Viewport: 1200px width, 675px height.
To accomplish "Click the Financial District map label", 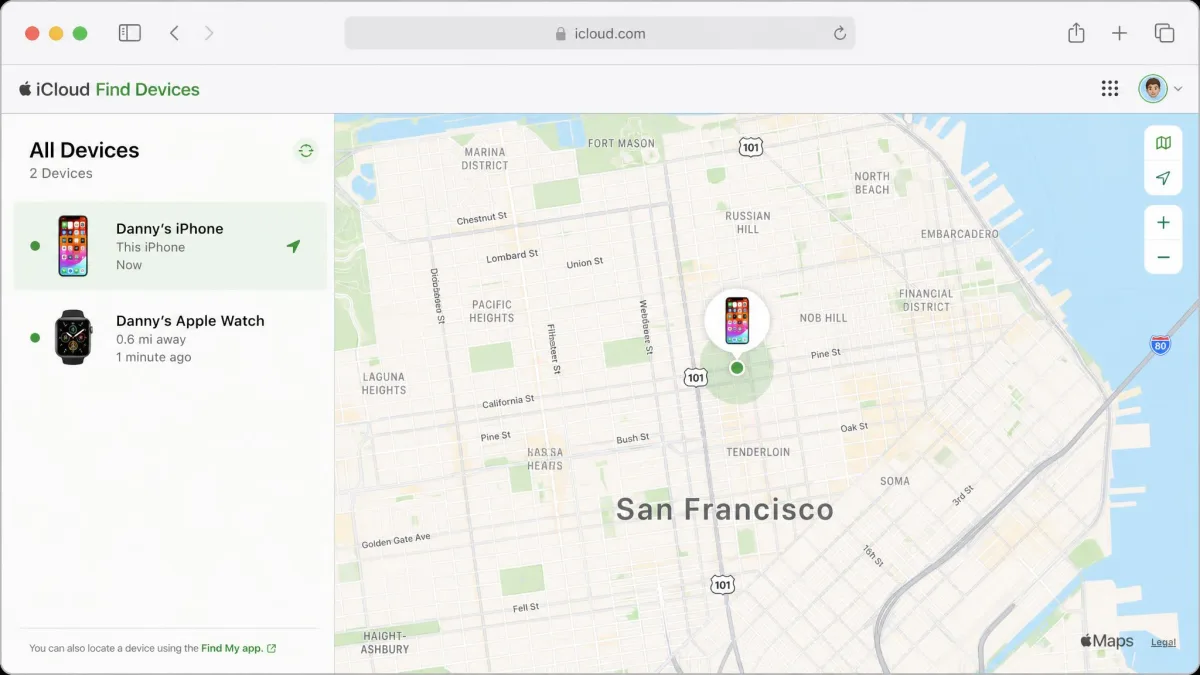I will pyautogui.click(x=926, y=300).
